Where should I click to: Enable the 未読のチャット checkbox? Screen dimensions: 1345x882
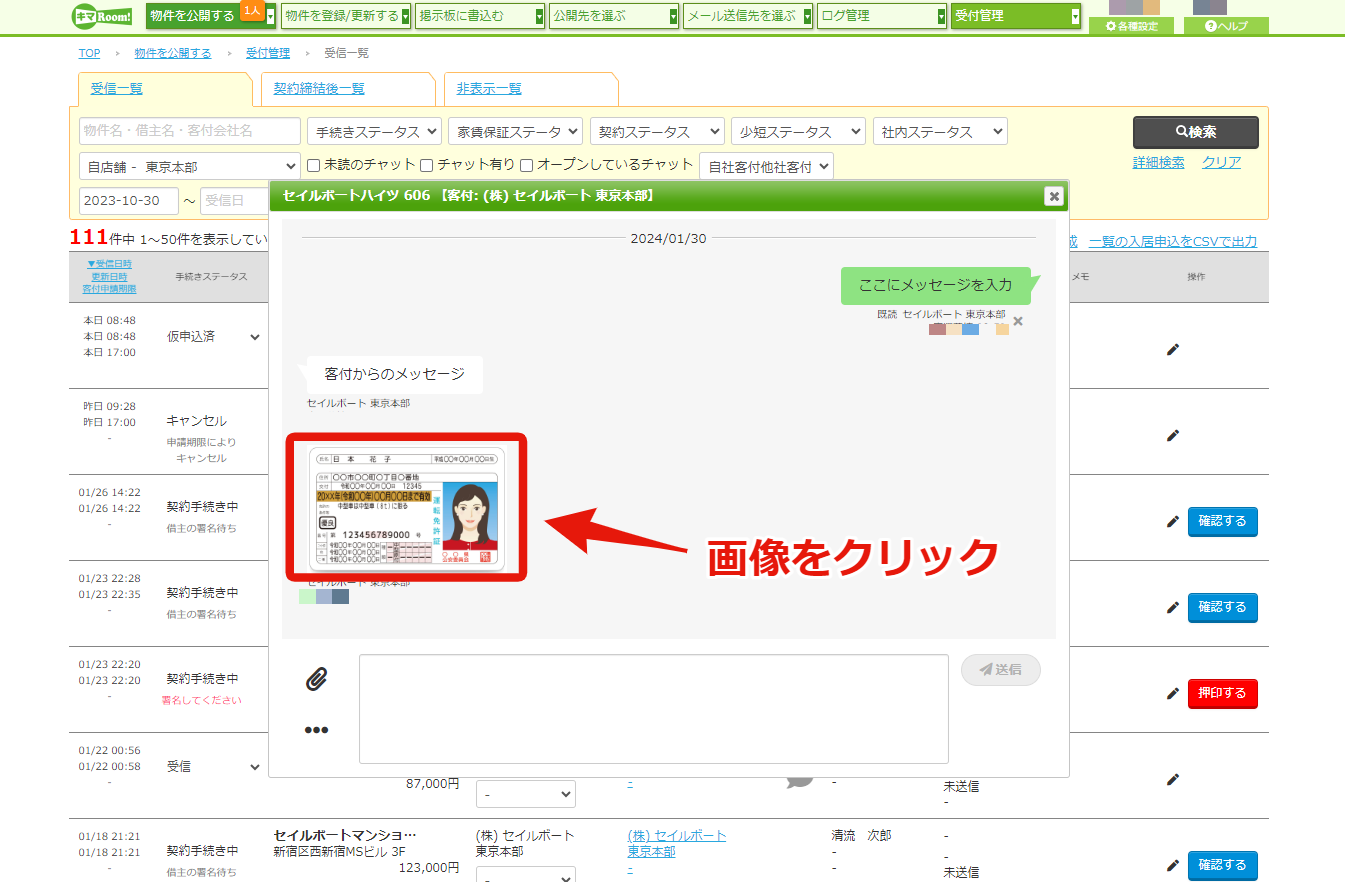tap(313, 165)
